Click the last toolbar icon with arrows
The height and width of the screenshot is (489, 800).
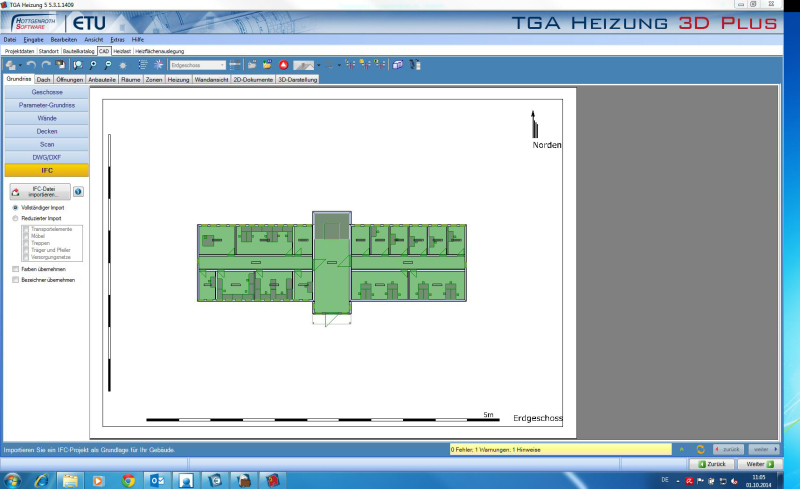[415, 65]
